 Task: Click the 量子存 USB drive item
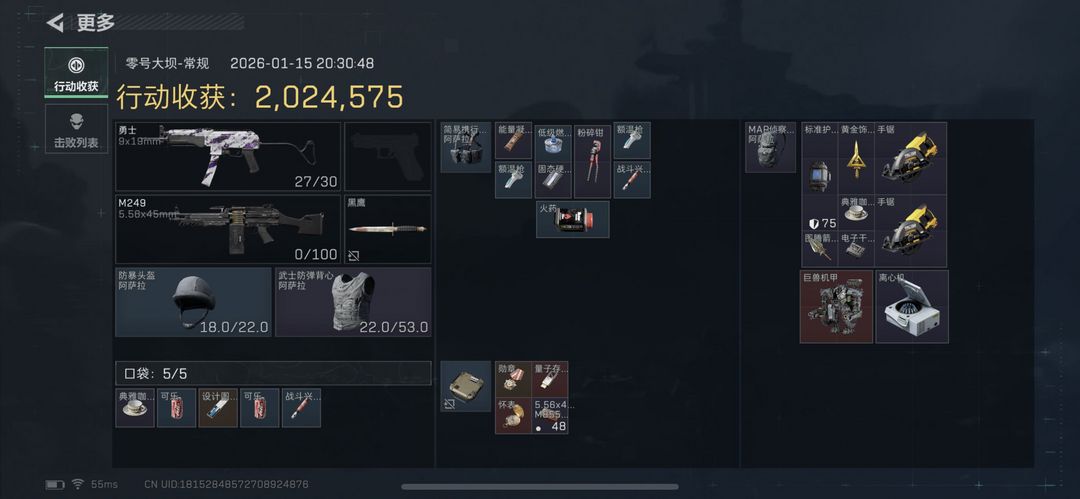tap(551, 379)
